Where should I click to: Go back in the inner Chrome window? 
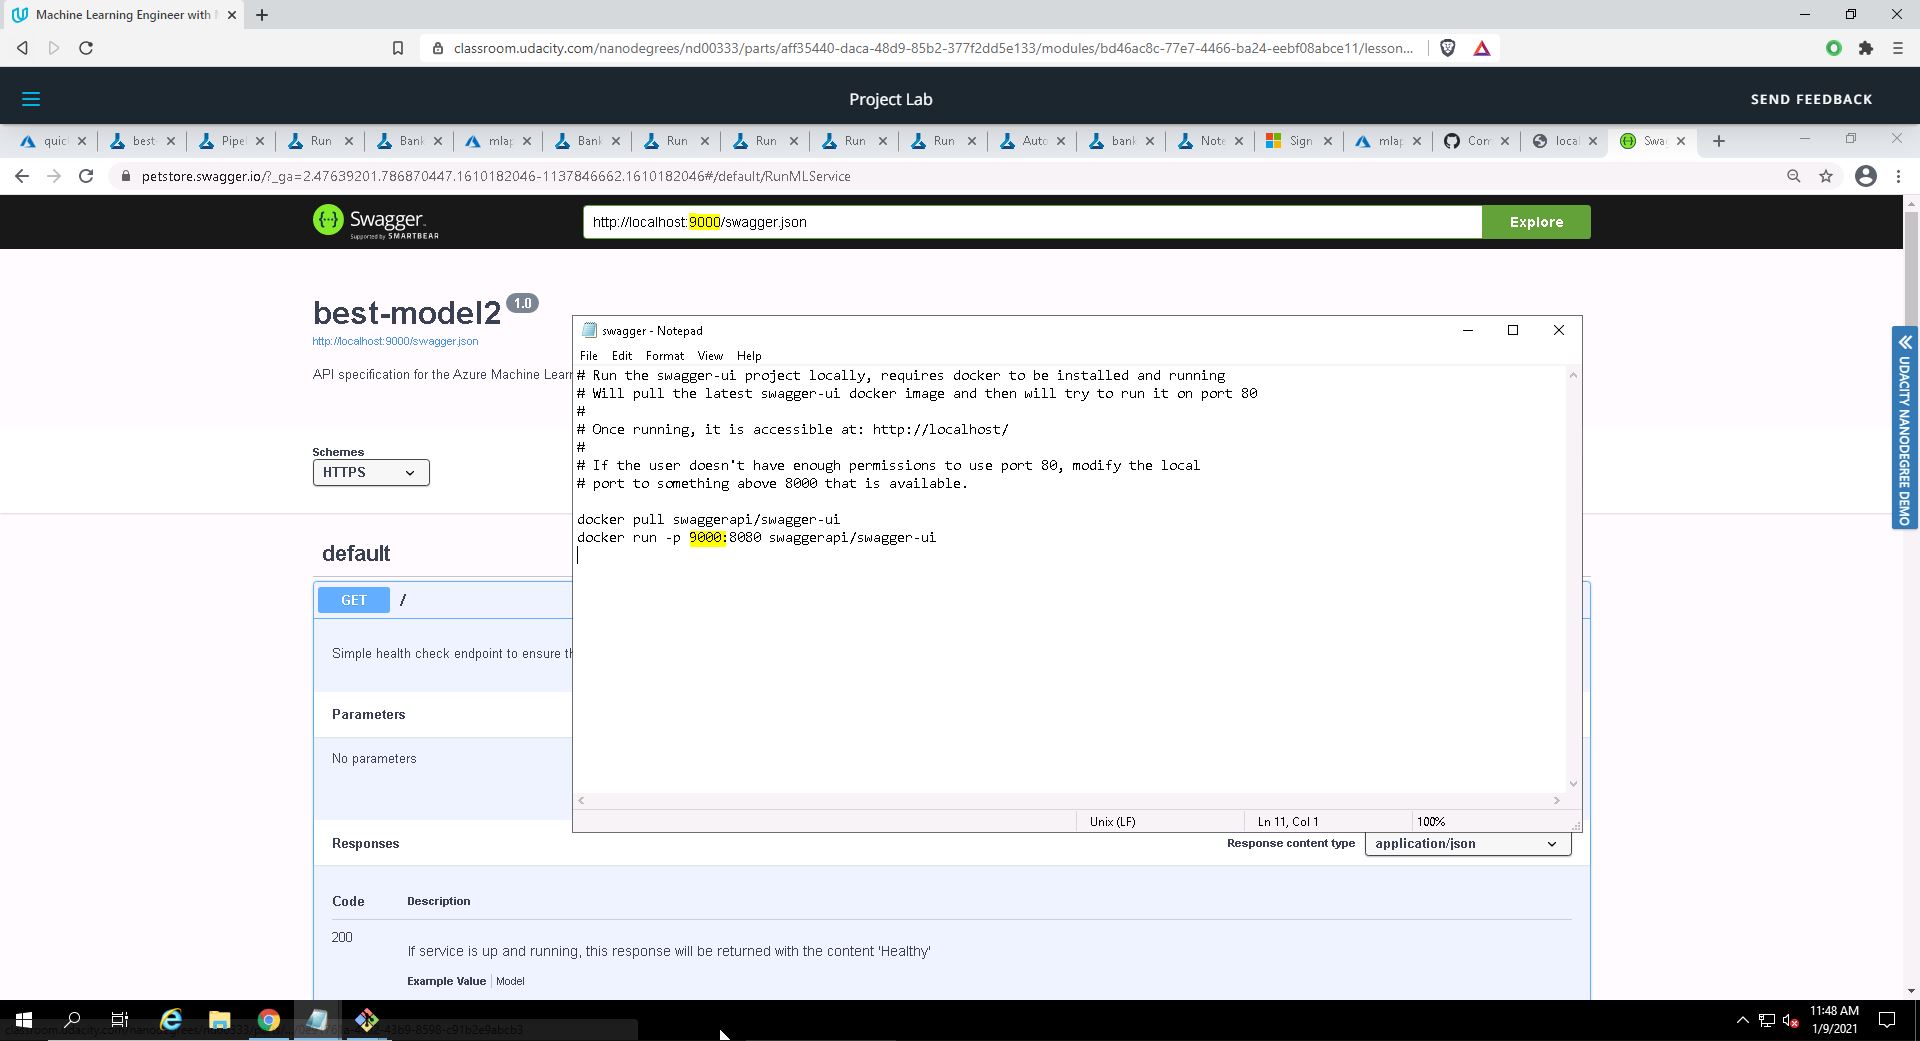click(x=22, y=176)
